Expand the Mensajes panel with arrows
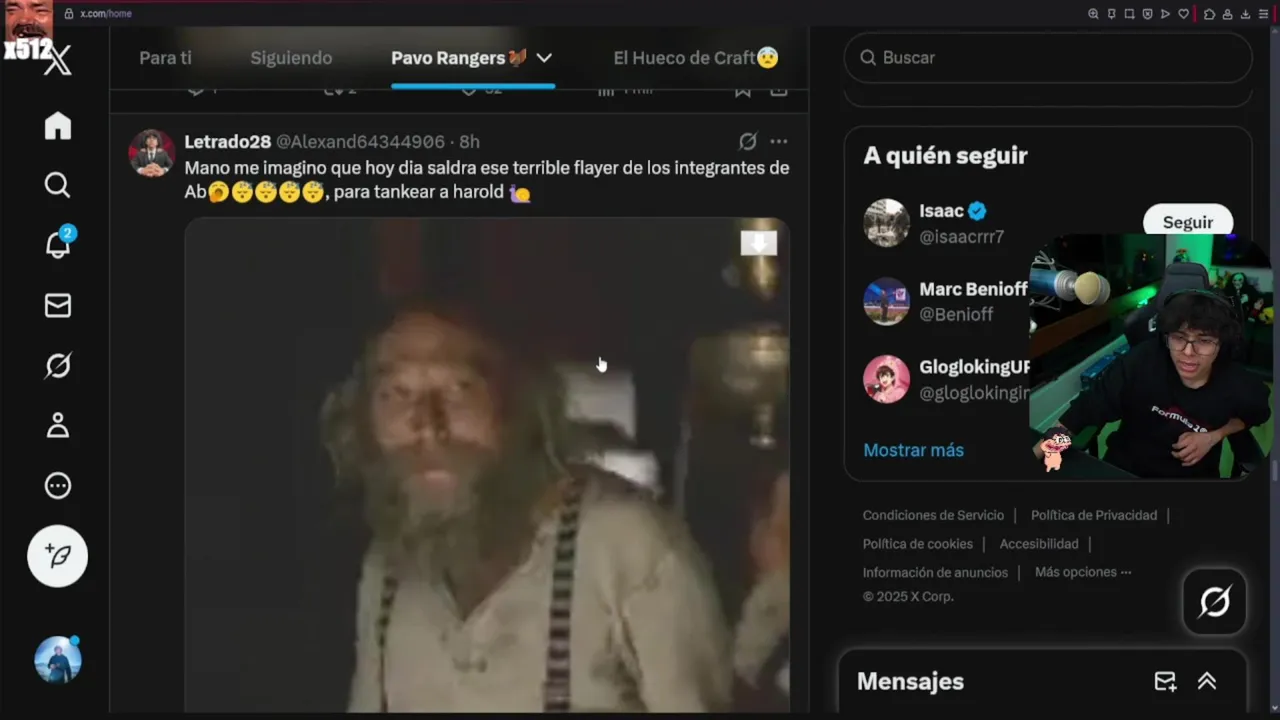1280x720 pixels. coord(1207,681)
